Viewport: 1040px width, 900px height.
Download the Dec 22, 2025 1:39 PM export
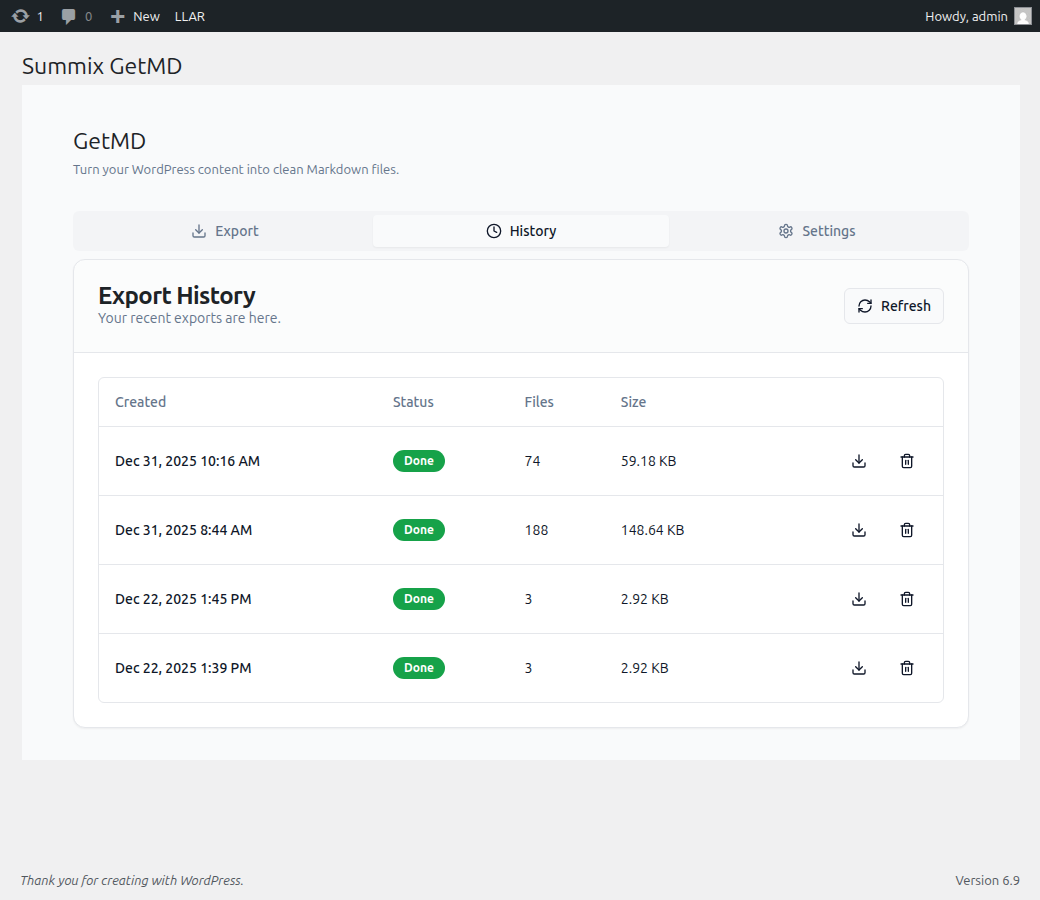tap(859, 668)
